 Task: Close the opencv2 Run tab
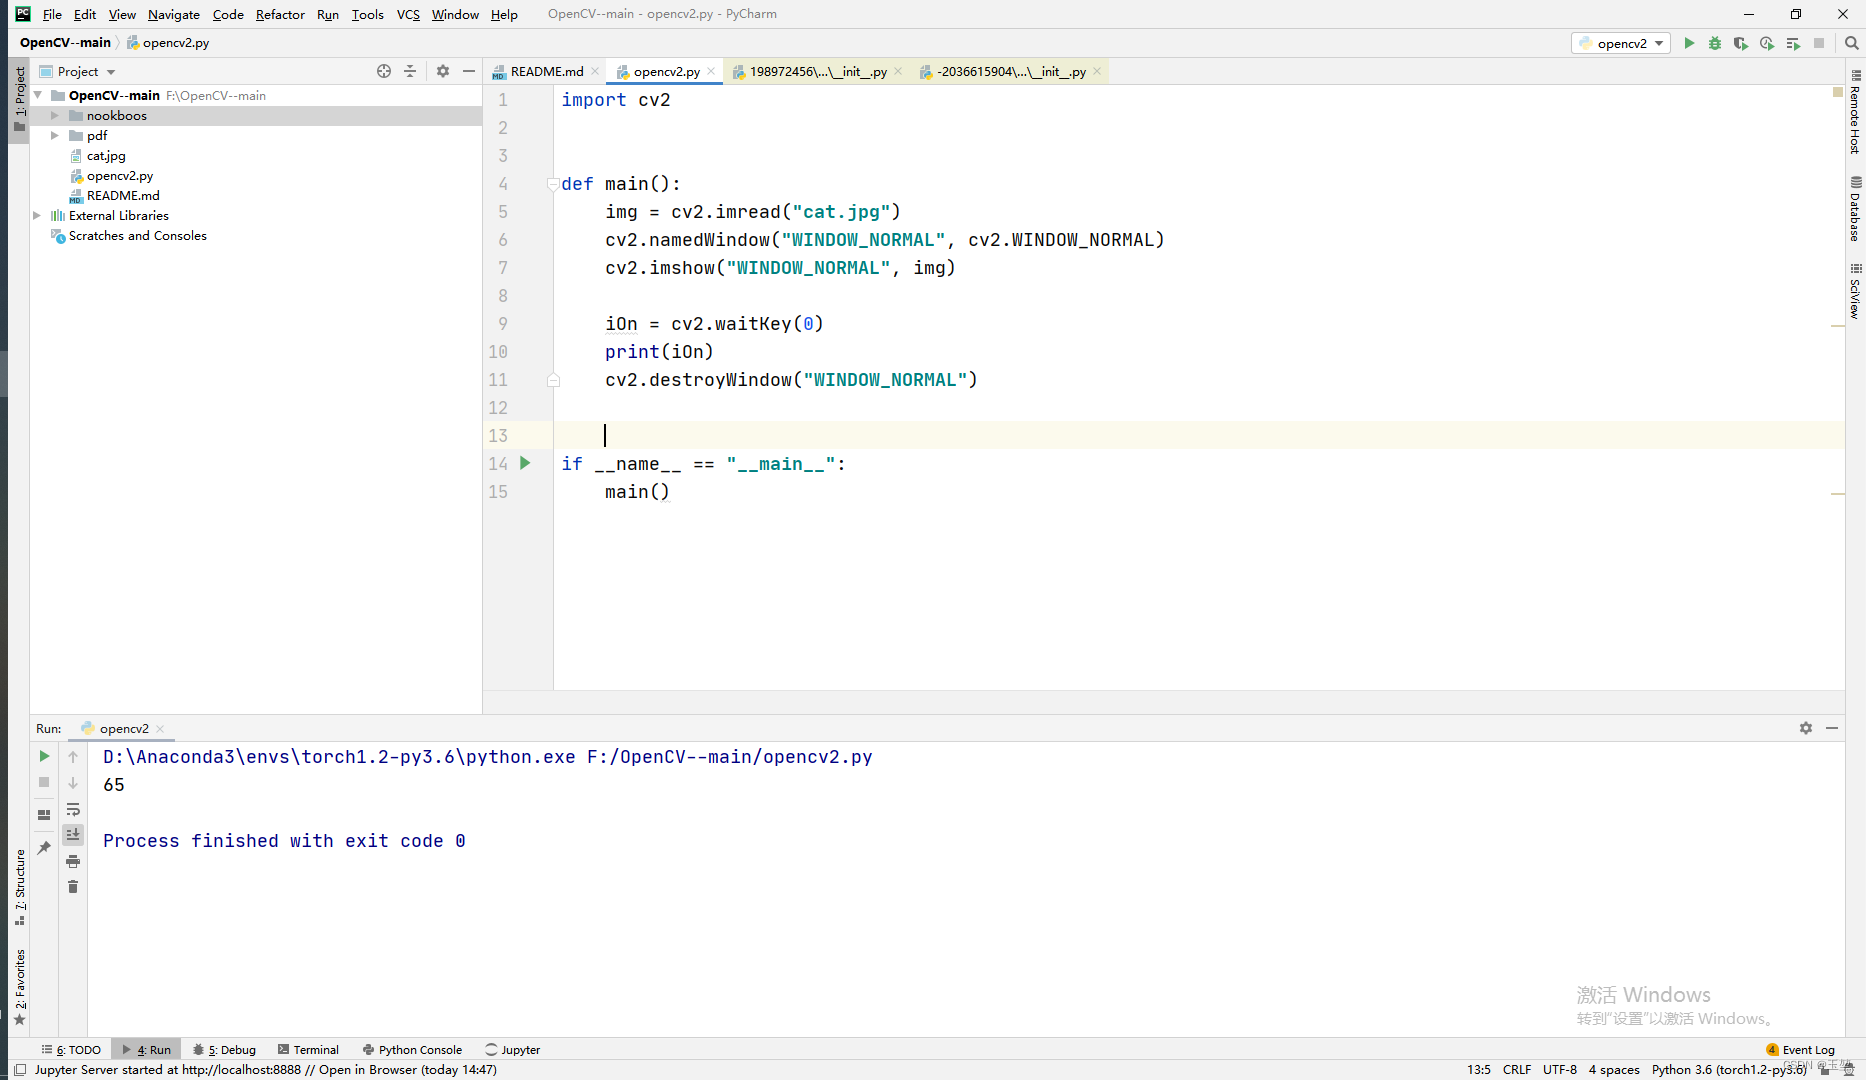click(160, 729)
